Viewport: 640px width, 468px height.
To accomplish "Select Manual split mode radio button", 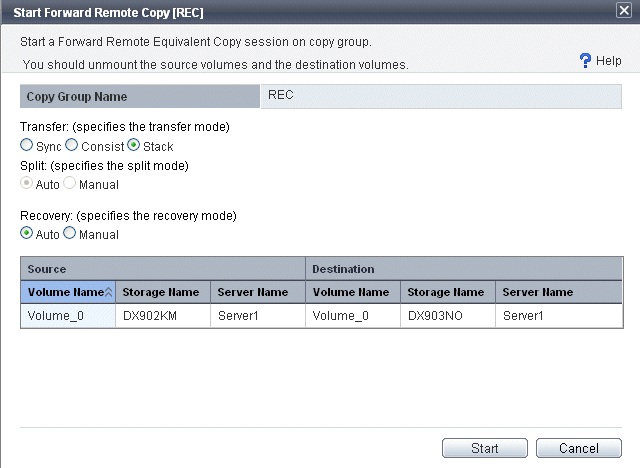I will coord(70,183).
